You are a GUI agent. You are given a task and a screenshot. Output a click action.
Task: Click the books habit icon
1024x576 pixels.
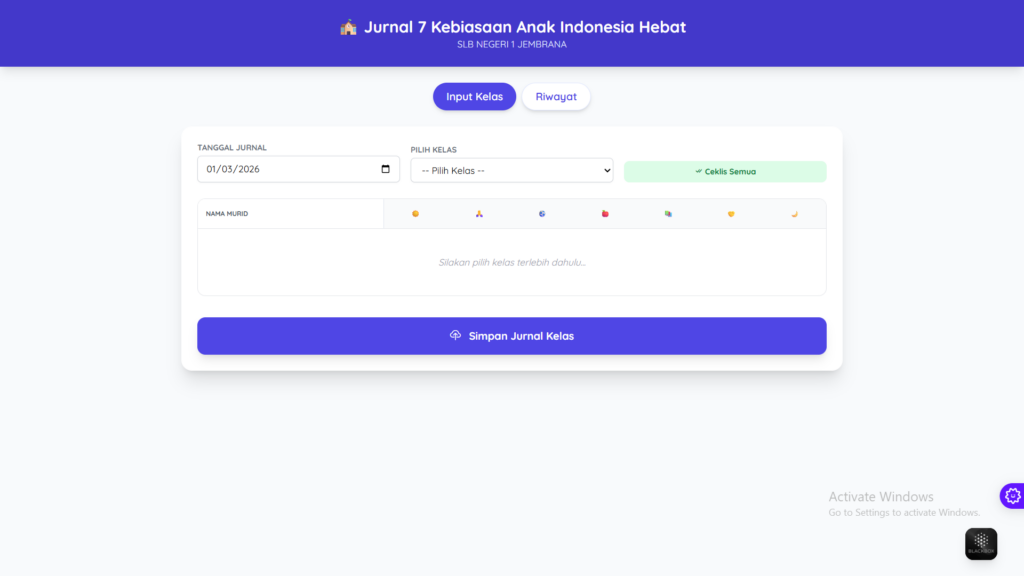(x=668, y=214)
